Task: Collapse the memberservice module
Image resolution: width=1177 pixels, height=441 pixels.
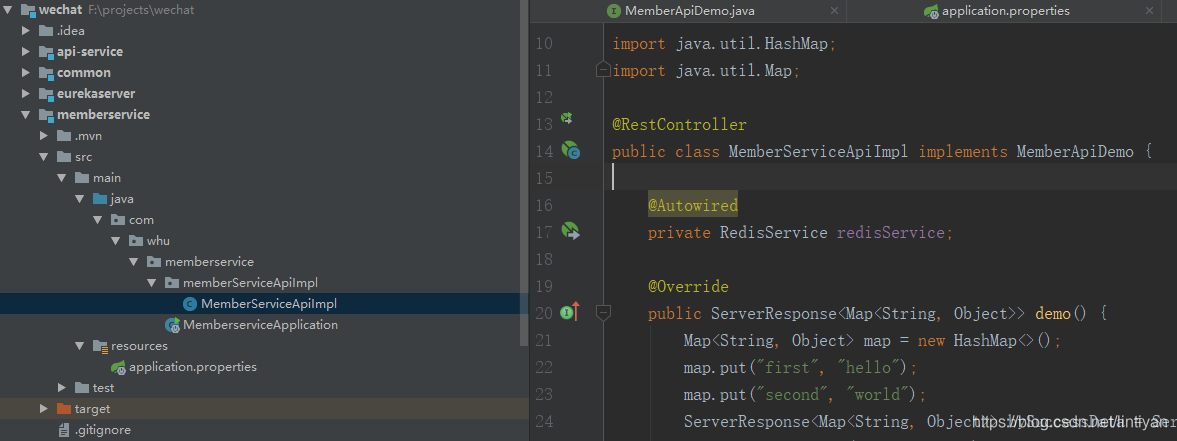Action: point(24,115)
